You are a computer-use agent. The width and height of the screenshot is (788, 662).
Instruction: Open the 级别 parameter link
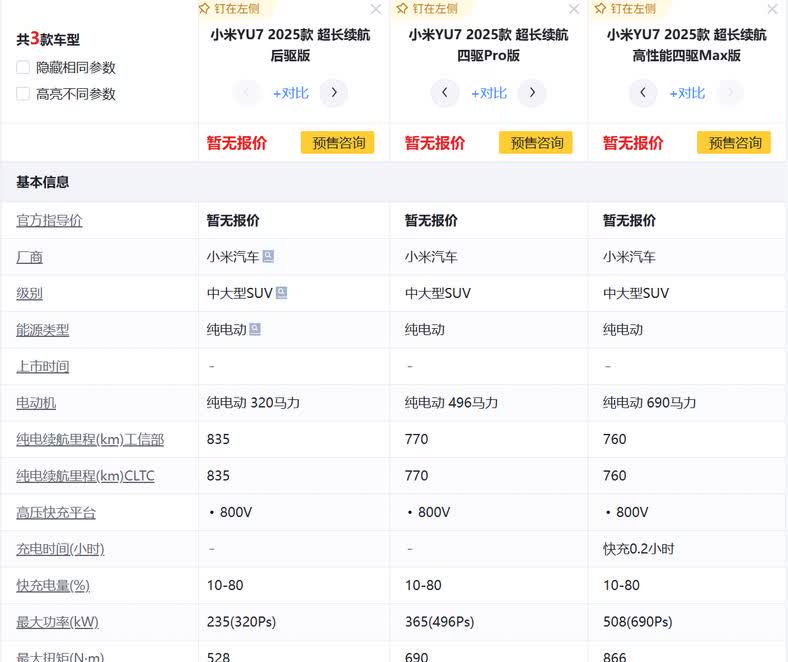coord(29,294)
